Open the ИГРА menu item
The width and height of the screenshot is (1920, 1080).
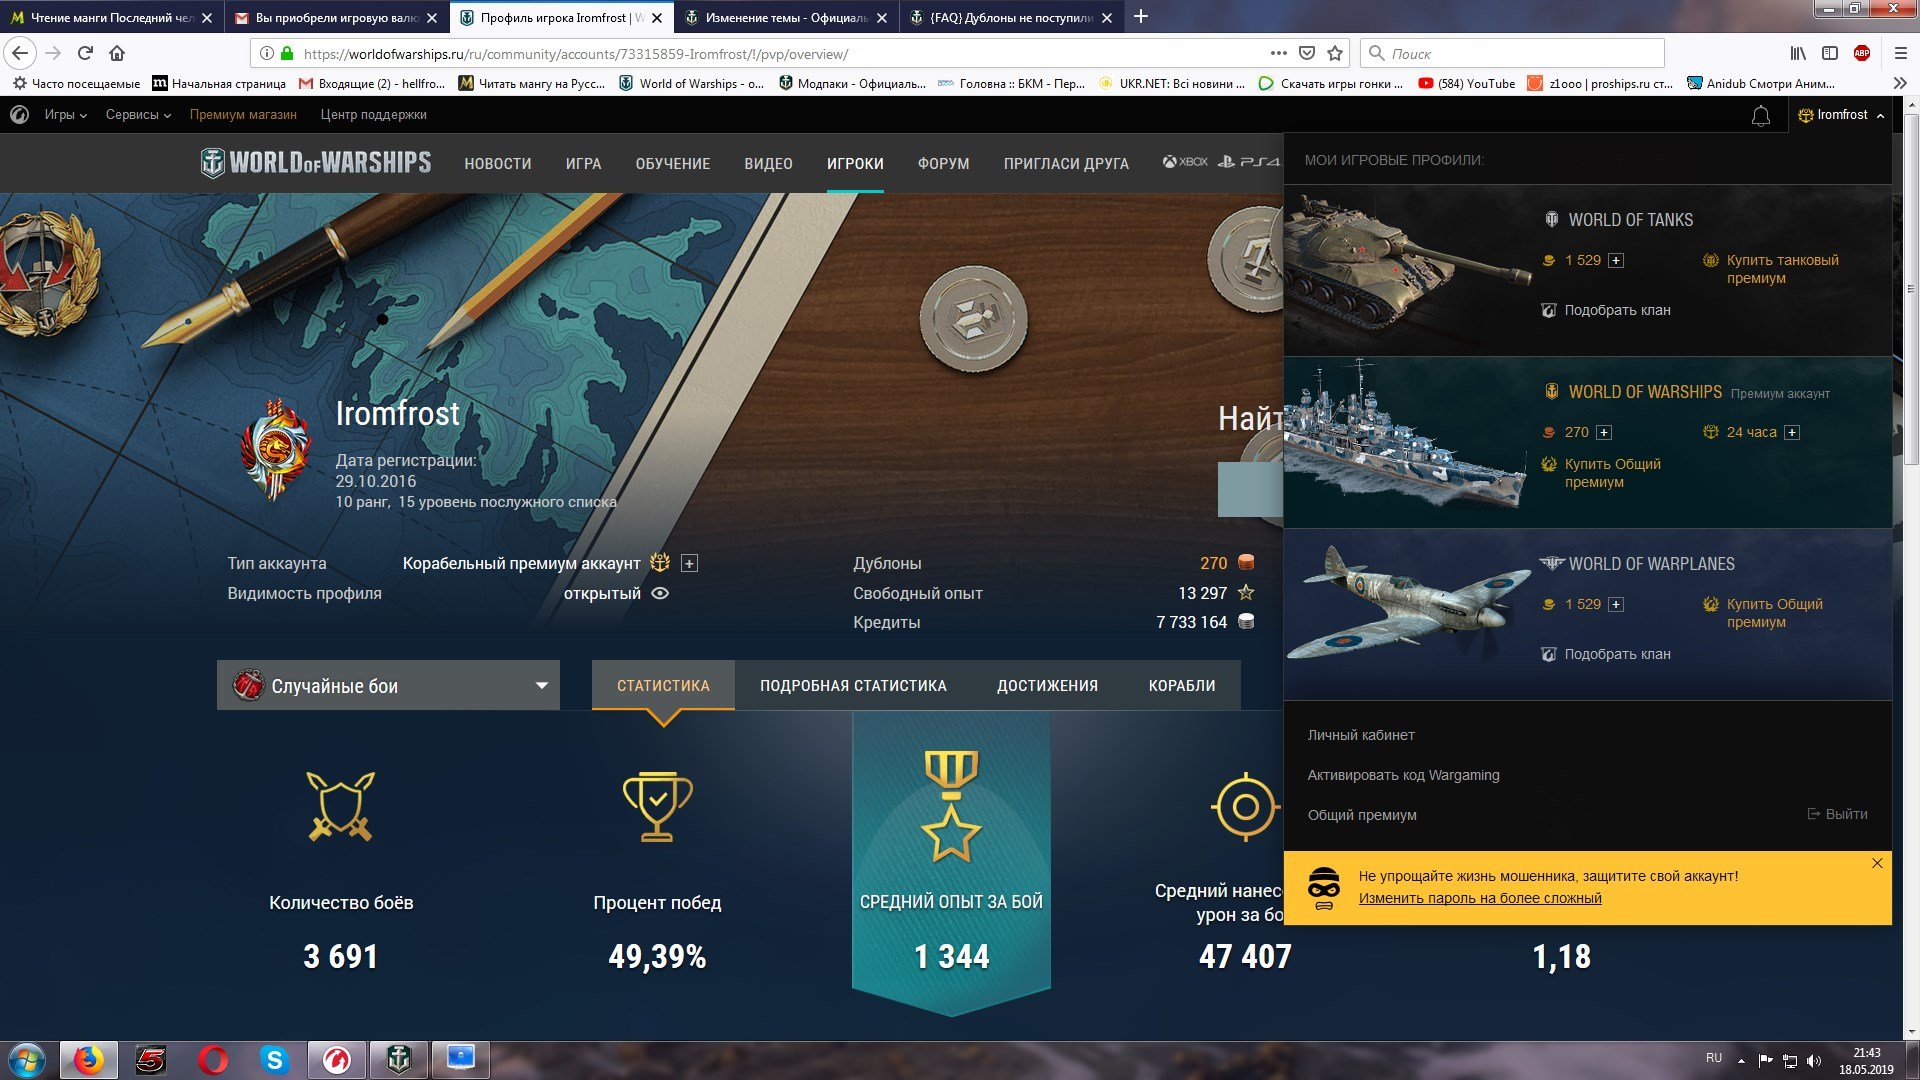[x=583, y=164]
